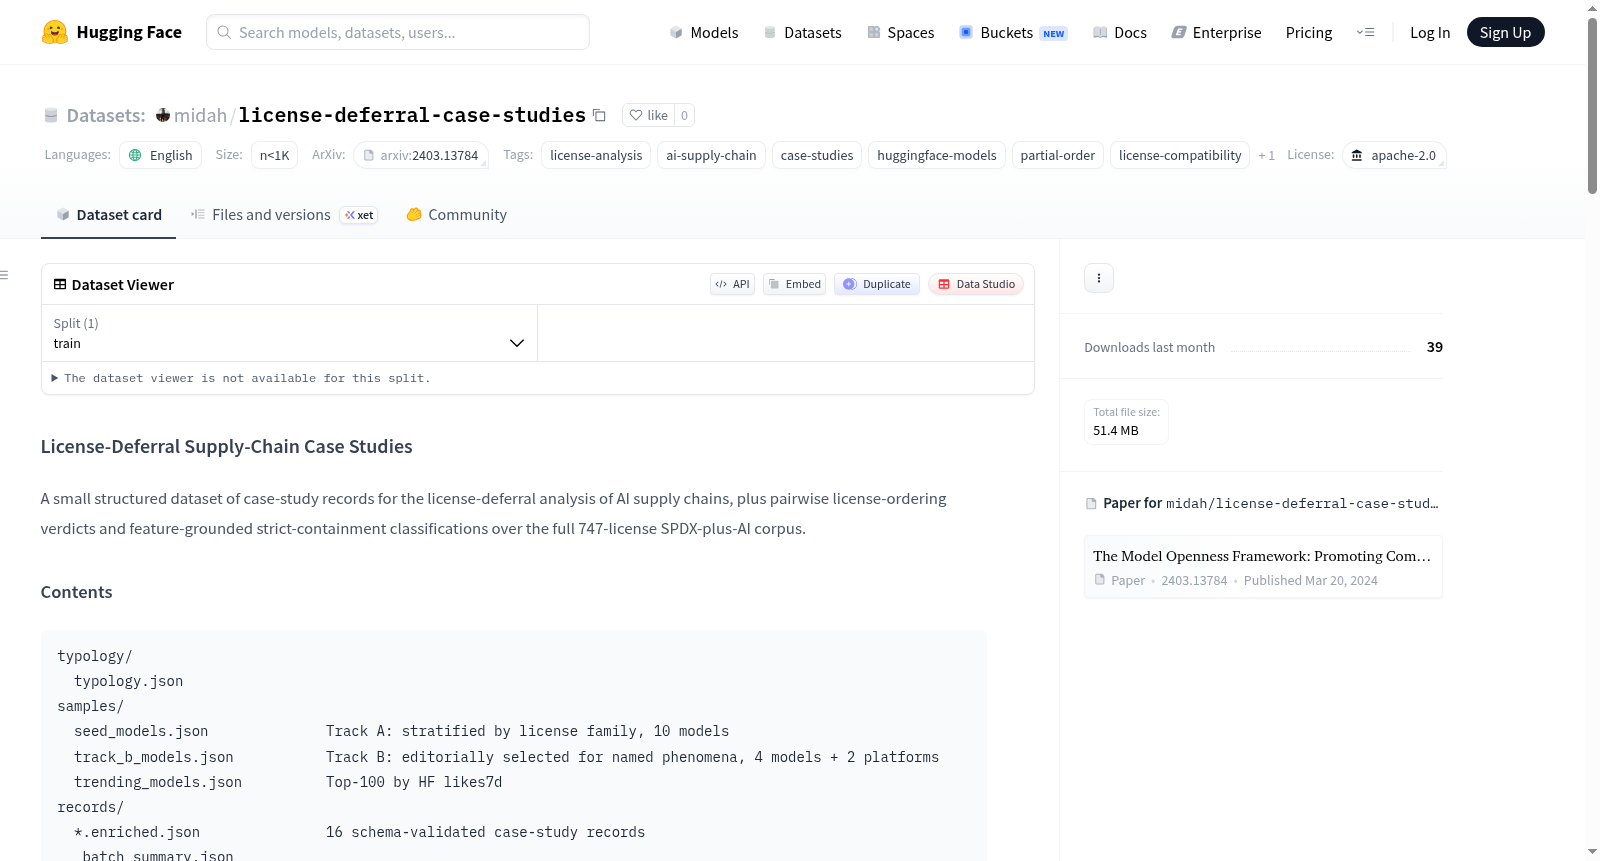Open Buckets in the top navigation
The width and height of the screenshot is (1600, 861).
pos(1013,32)
